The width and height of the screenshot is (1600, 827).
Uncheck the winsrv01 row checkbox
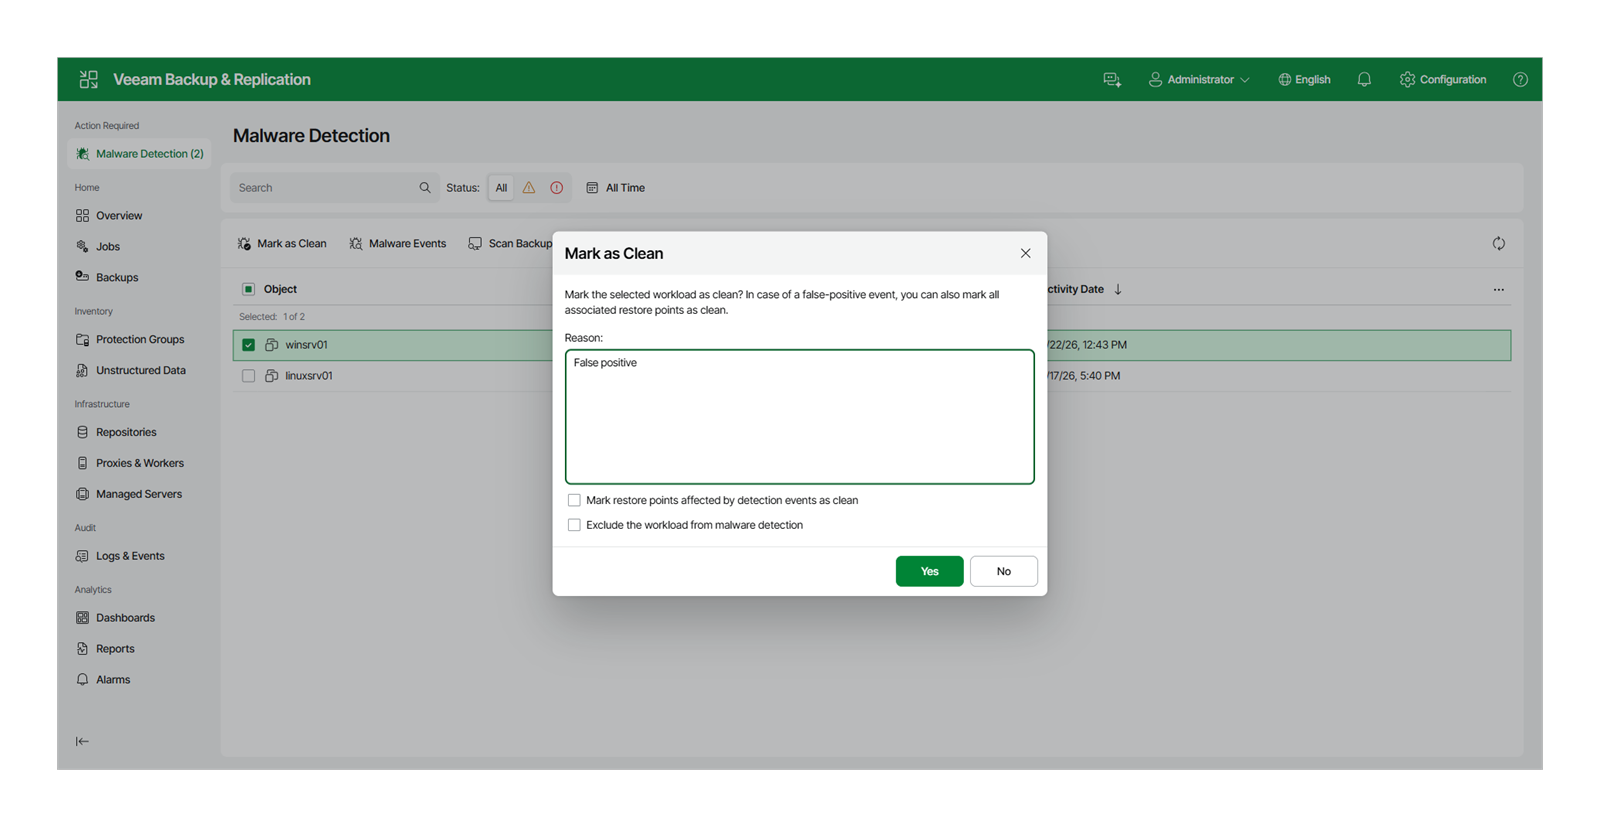[x=248, y=345]
